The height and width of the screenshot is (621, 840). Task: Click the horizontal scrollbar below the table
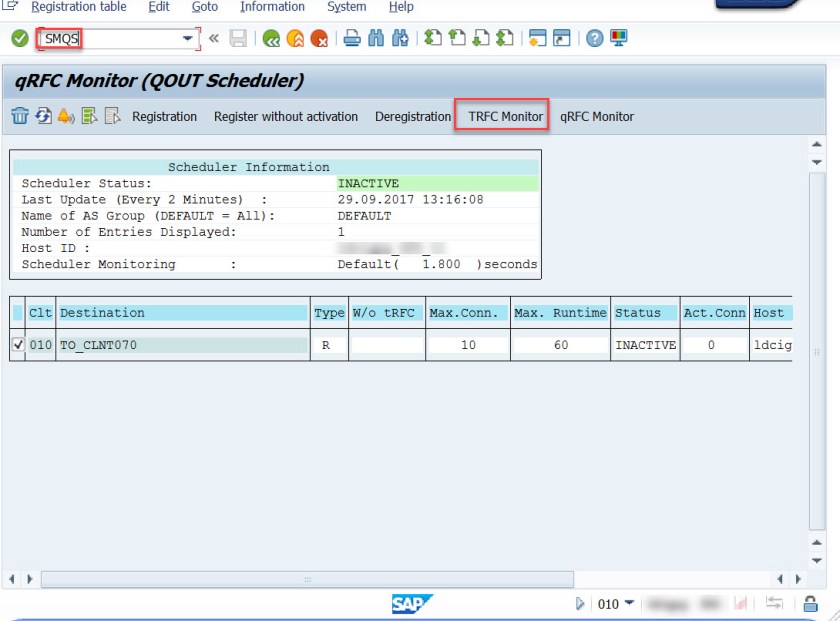click(306, 579)
